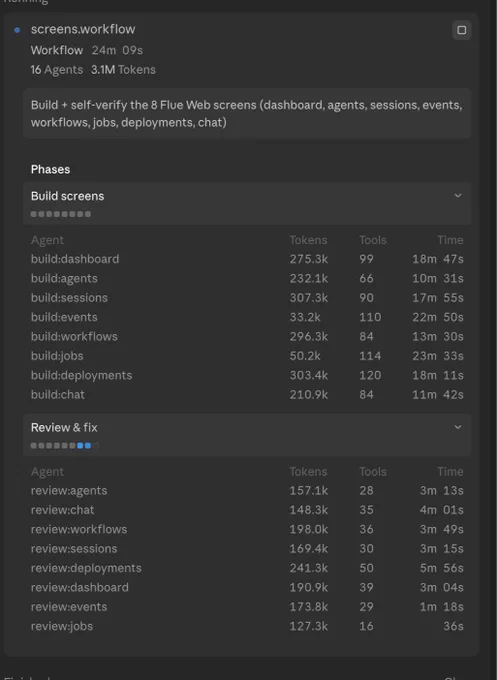This screenshot has width=497, height=680.
Task: Open the review:agents row
Action: (247, 490)
